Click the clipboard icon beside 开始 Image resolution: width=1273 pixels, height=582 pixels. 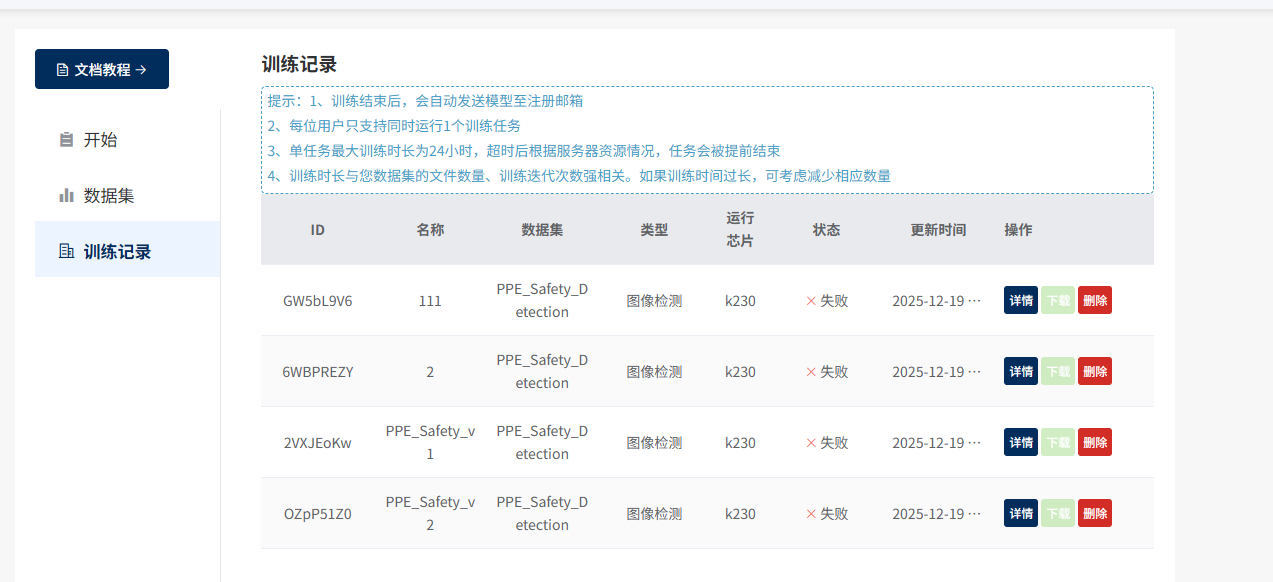tap(67, 140)
